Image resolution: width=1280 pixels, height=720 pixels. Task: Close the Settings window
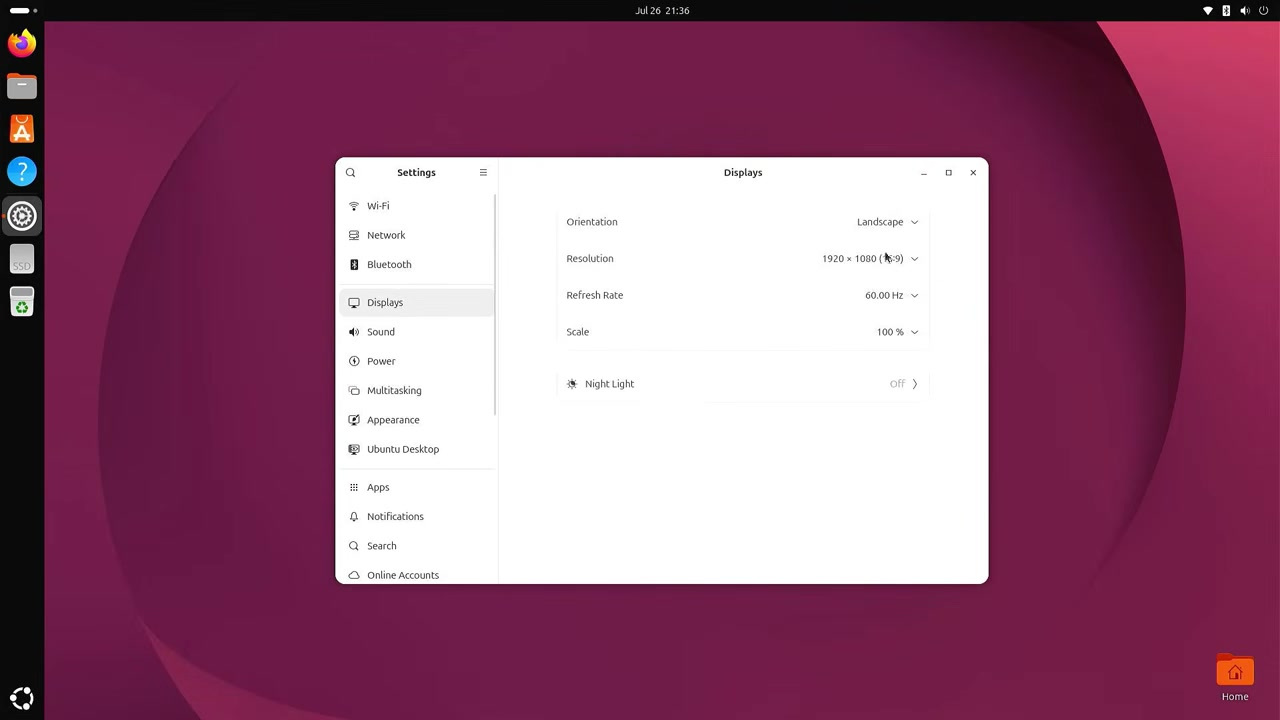click(973, 172)
